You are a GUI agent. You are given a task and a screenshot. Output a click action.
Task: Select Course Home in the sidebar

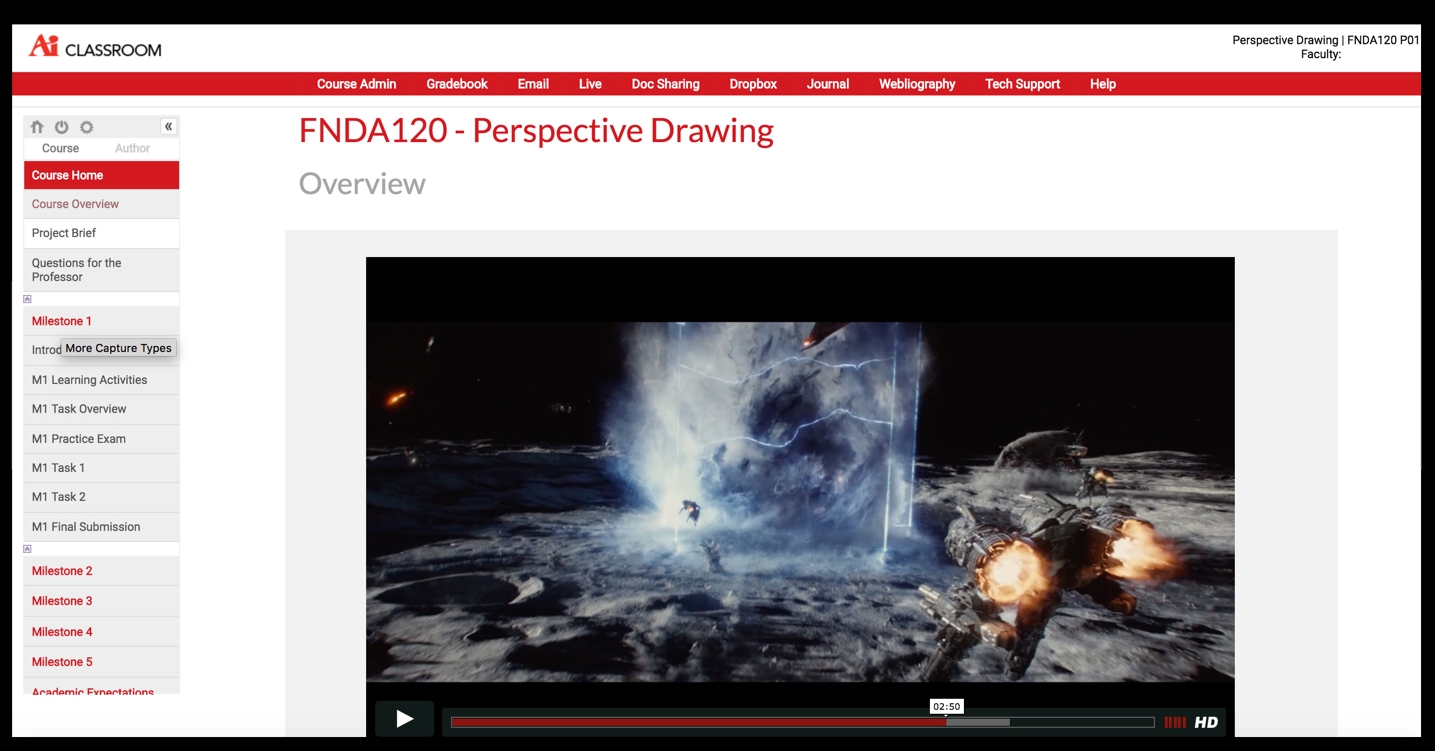click(101, 175)
